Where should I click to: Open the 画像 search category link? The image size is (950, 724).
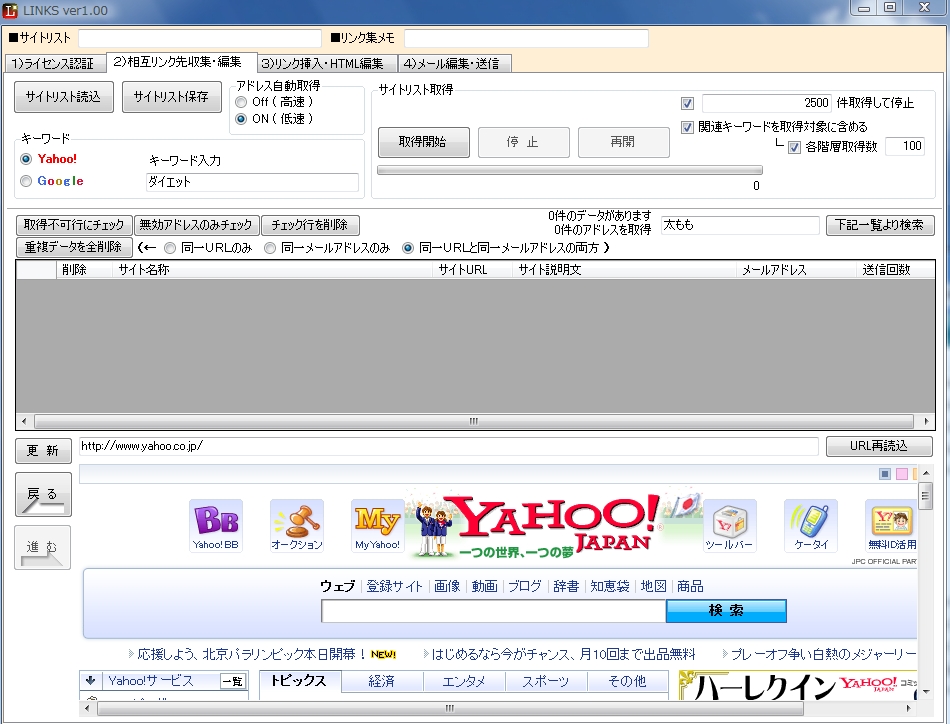coord(447,586)
